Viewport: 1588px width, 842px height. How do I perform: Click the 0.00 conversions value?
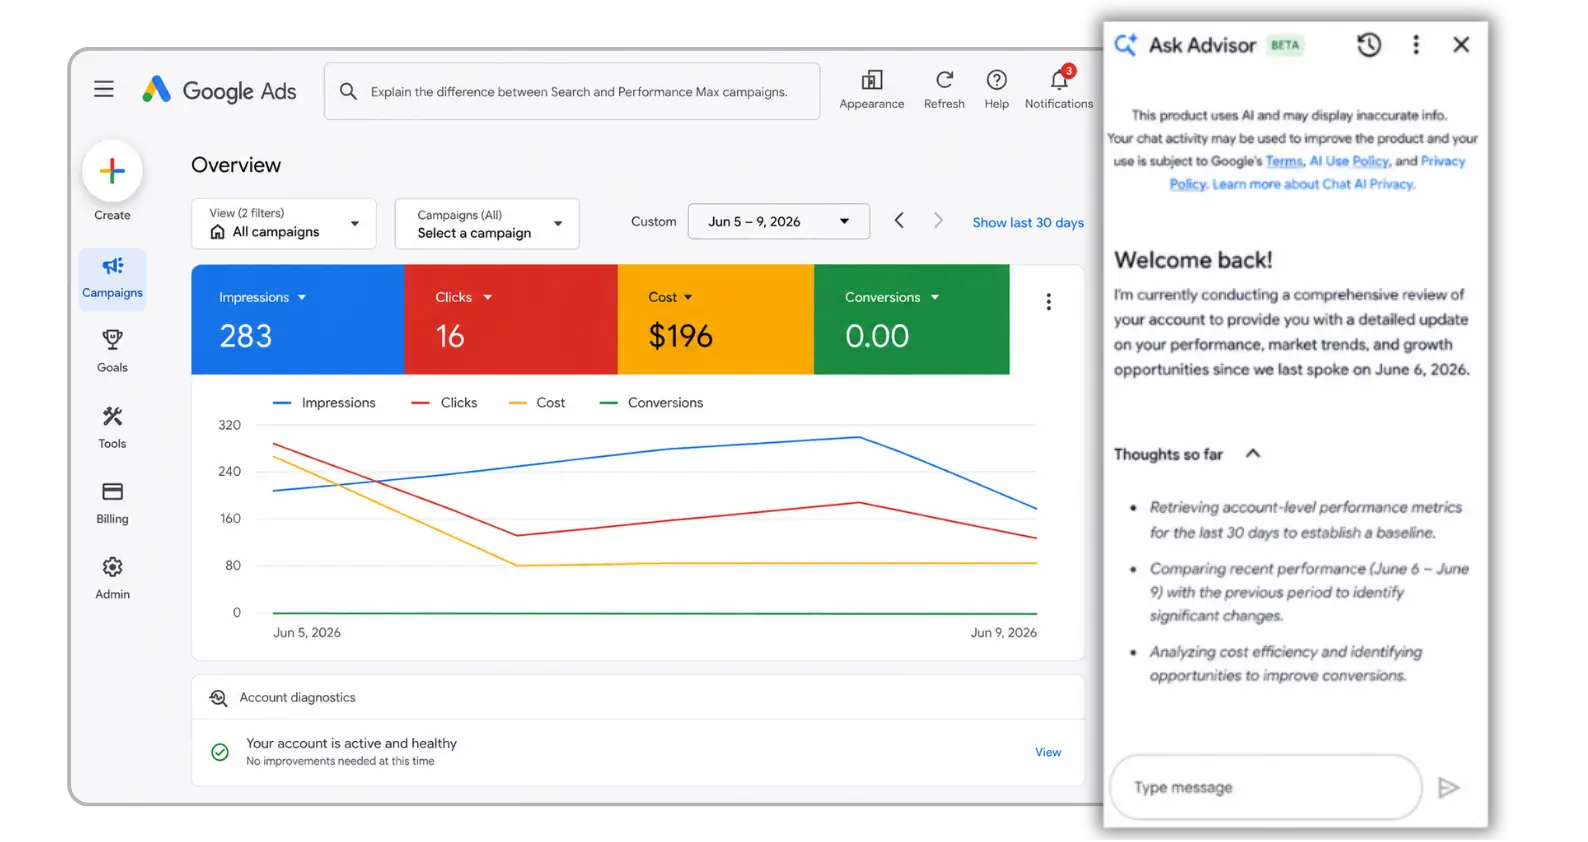[877, 336]
